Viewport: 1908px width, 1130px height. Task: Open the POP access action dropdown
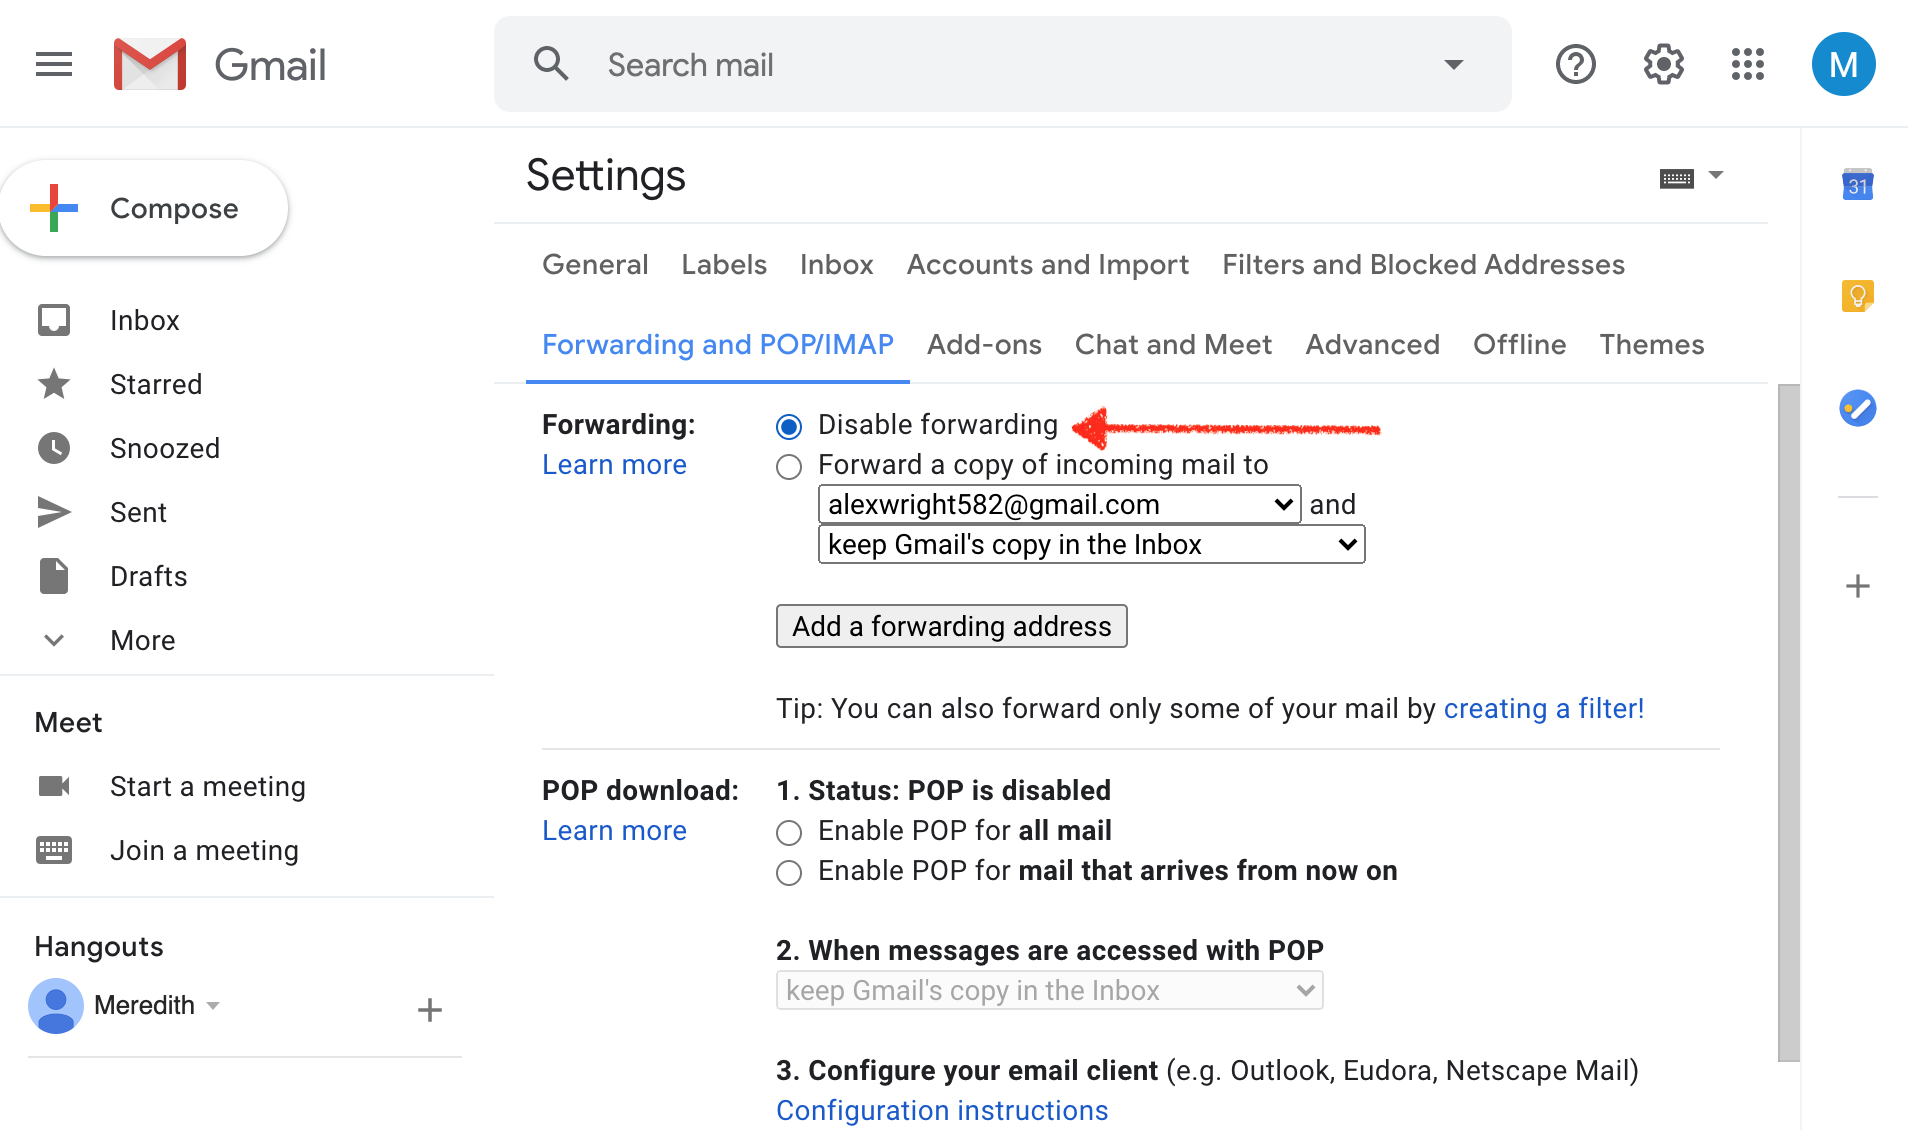(x=1049, y=990)
